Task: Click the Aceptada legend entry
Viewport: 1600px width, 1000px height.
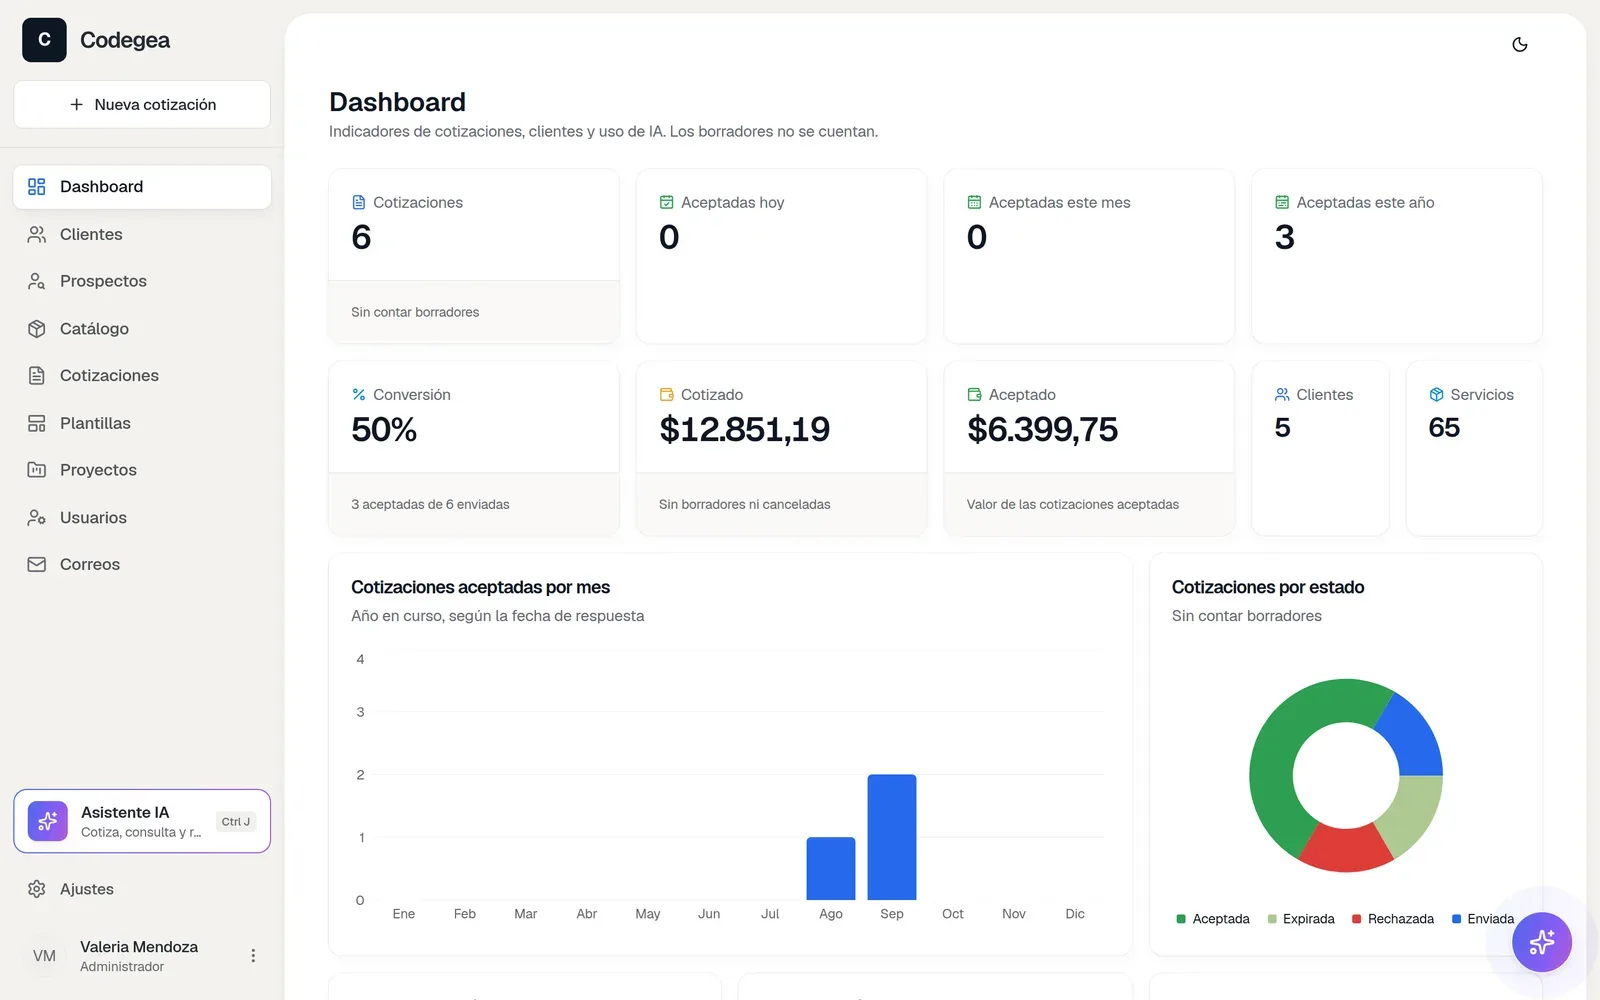Action: coord(1213,919)
